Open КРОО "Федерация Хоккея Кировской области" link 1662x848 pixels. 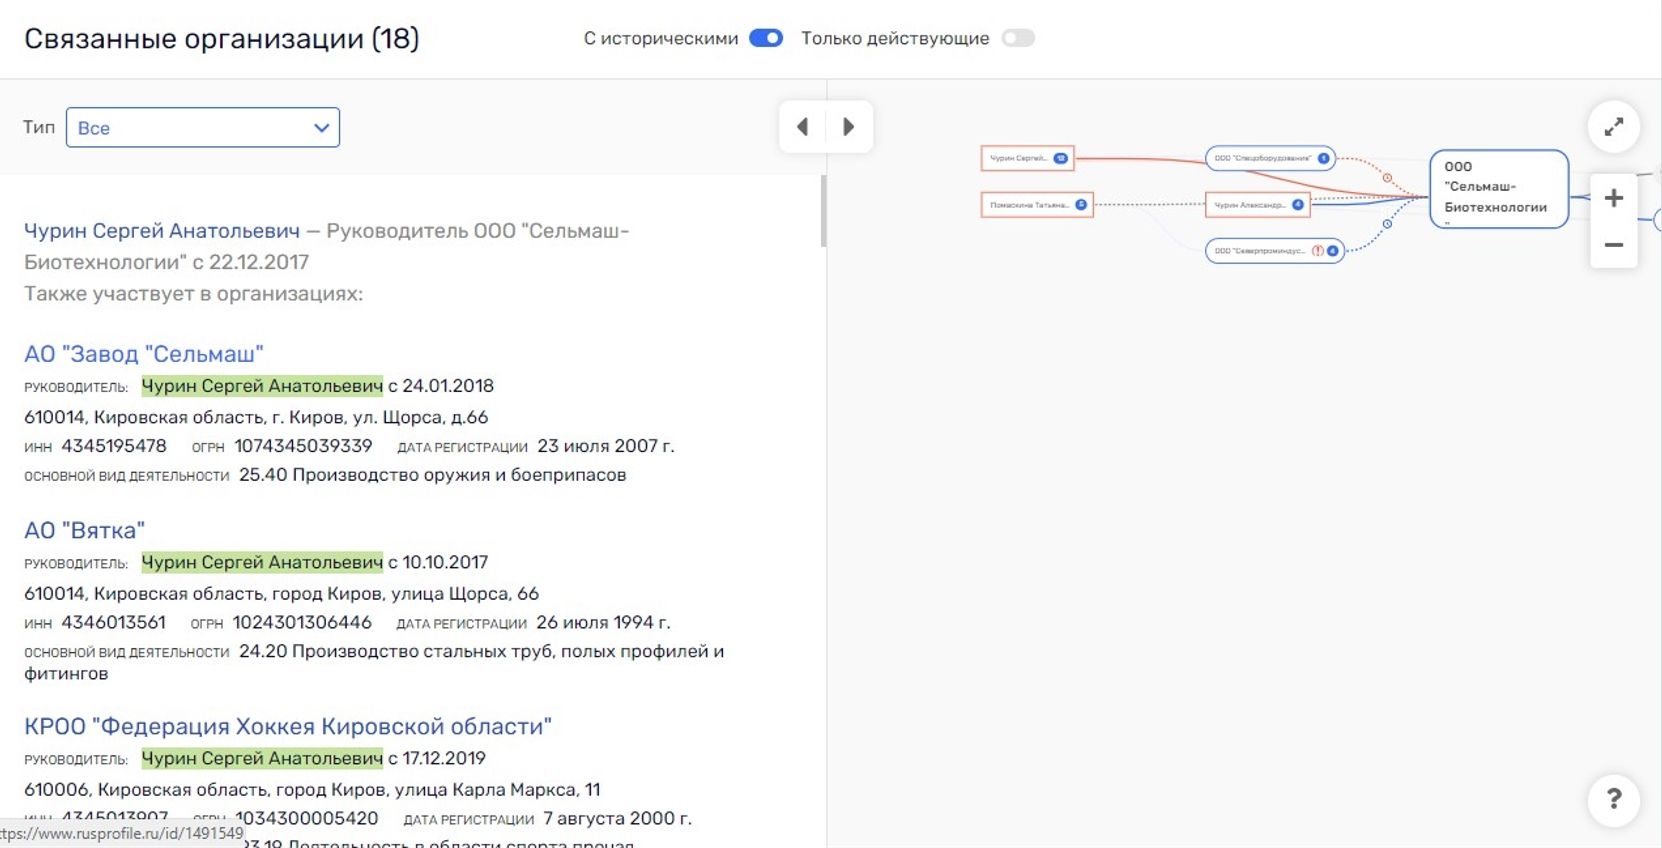click(x=288, y=726)
